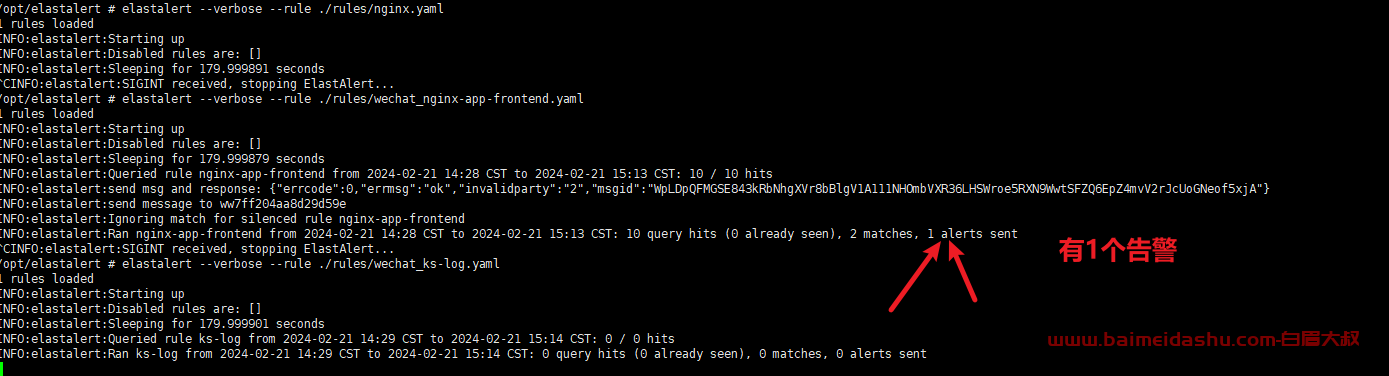Click the wechat_nginx-app-frontend.yaml command line
Image resolution: width=1389 pixels, height=376 pixels.
coord(292,99)
